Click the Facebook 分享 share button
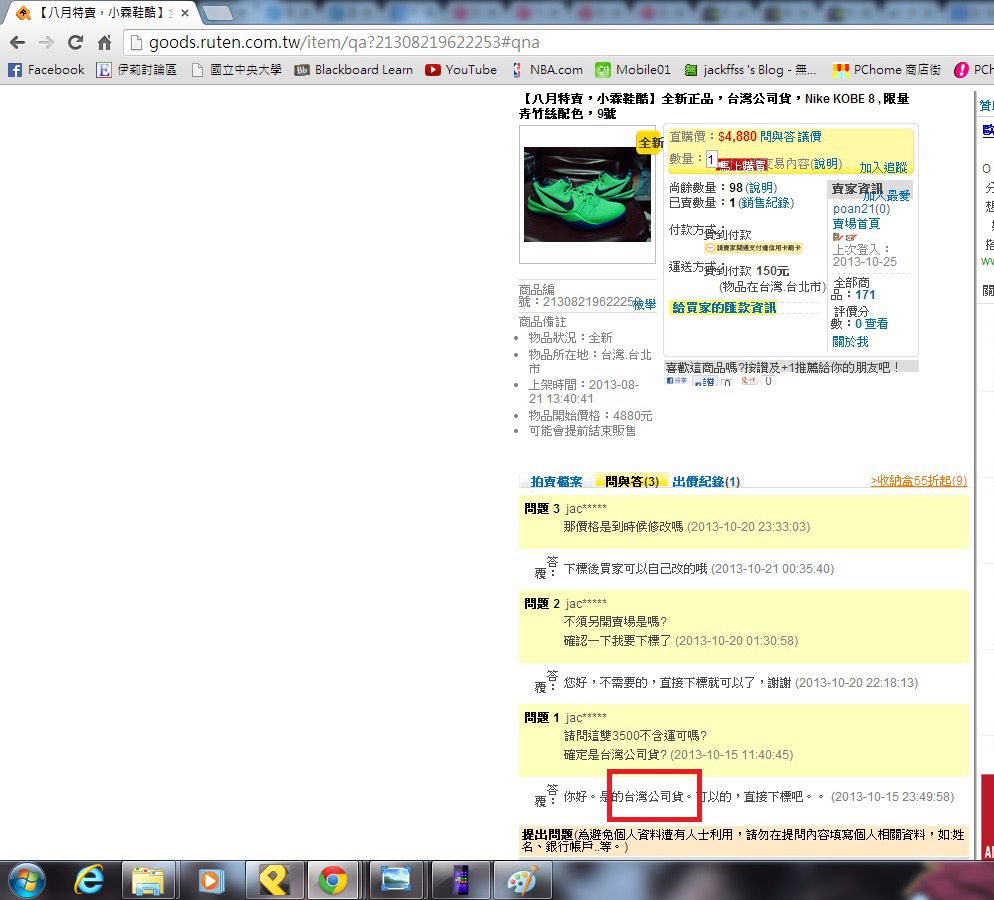Image resolution: width=994 pixels, height=900 pixels. pos(676,380)
